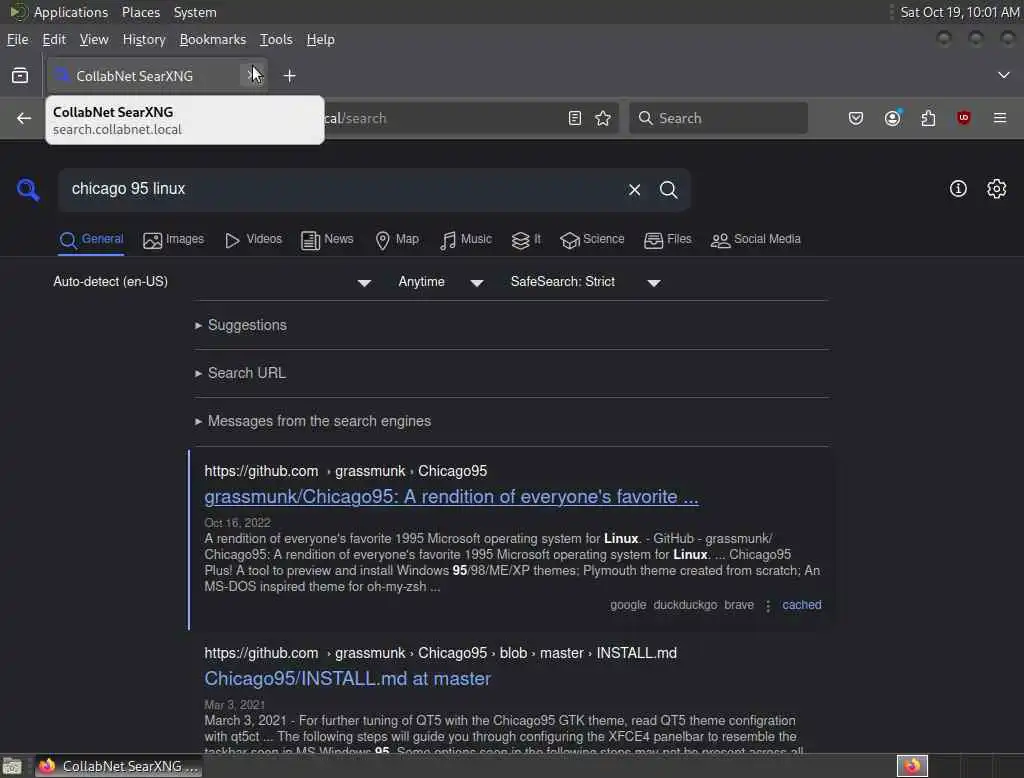1024x778 pixels.
Task: List all tabs with chevron
Action: pos(1004,75)
